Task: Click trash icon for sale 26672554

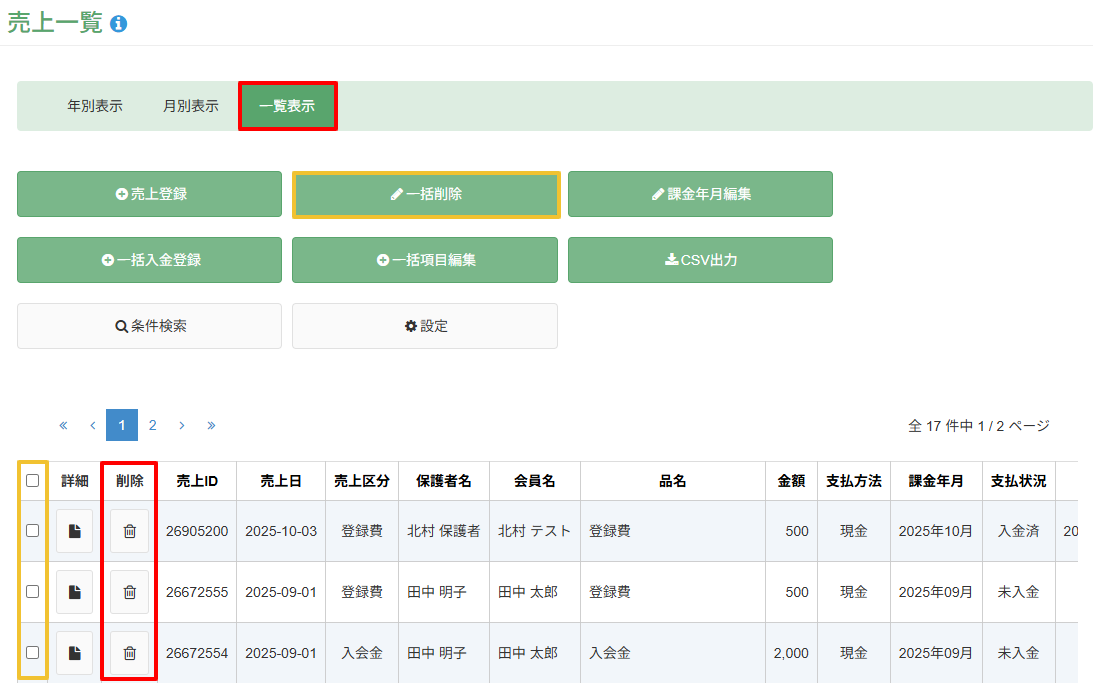Action: pyautogui.click(x=129, y=652)
